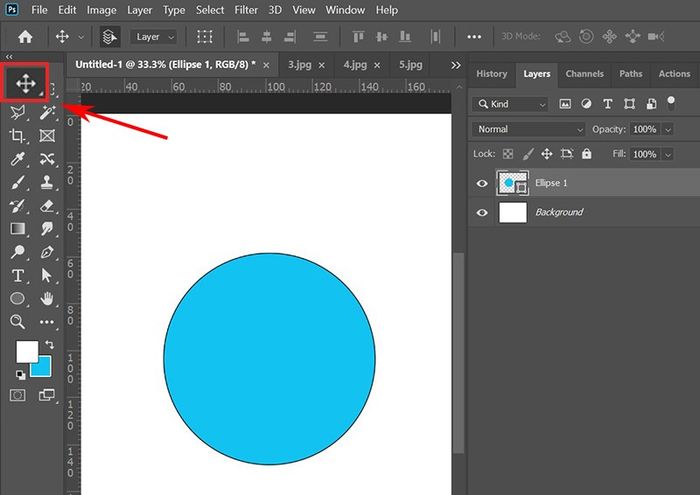Select the Crop tool
The image size is (700, 495).
(17, 136)
